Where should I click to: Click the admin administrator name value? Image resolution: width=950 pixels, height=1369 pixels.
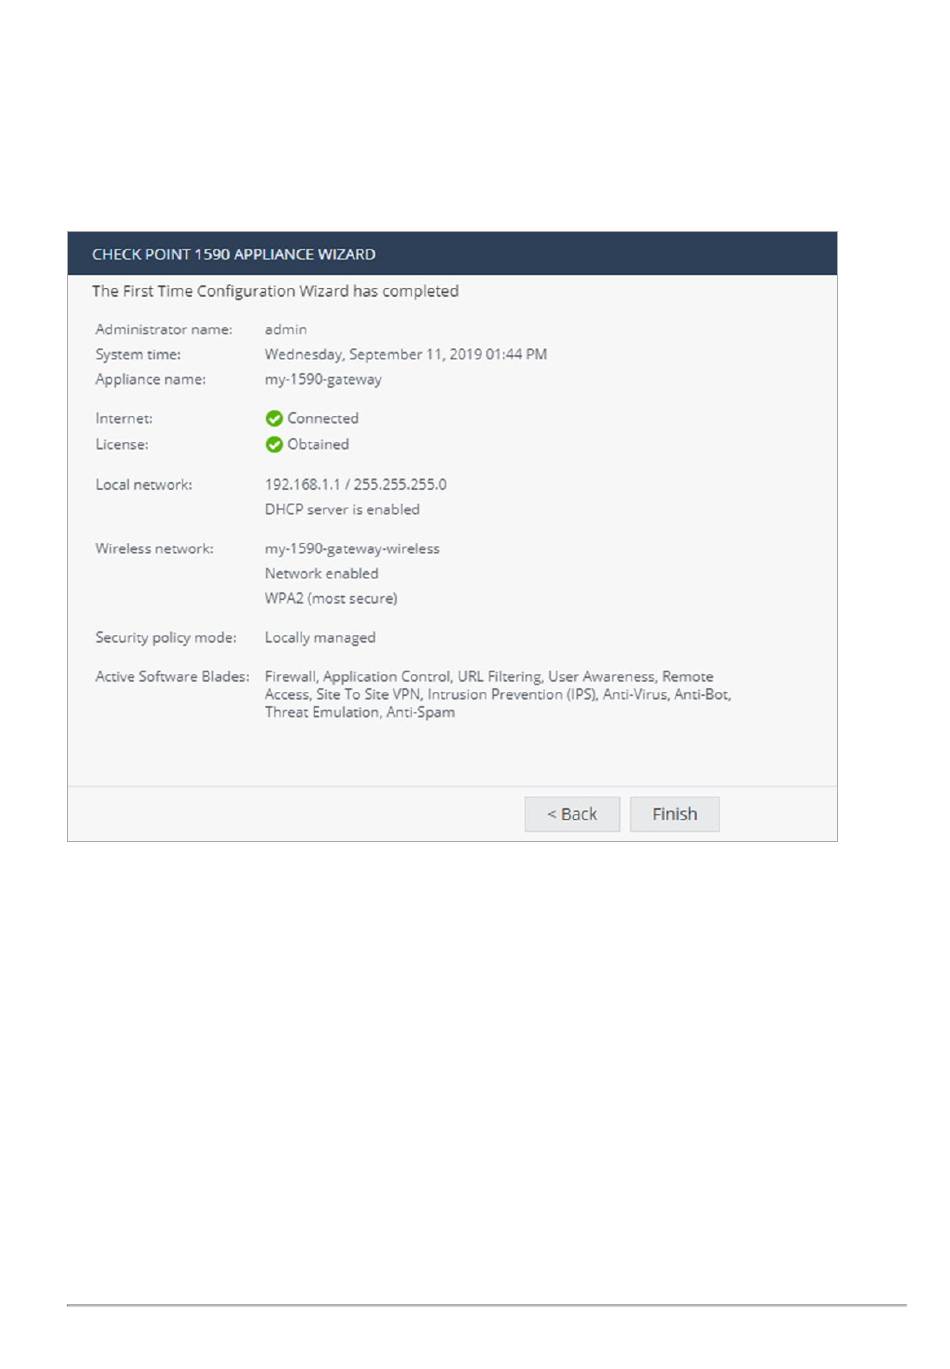tap(286, 329)
